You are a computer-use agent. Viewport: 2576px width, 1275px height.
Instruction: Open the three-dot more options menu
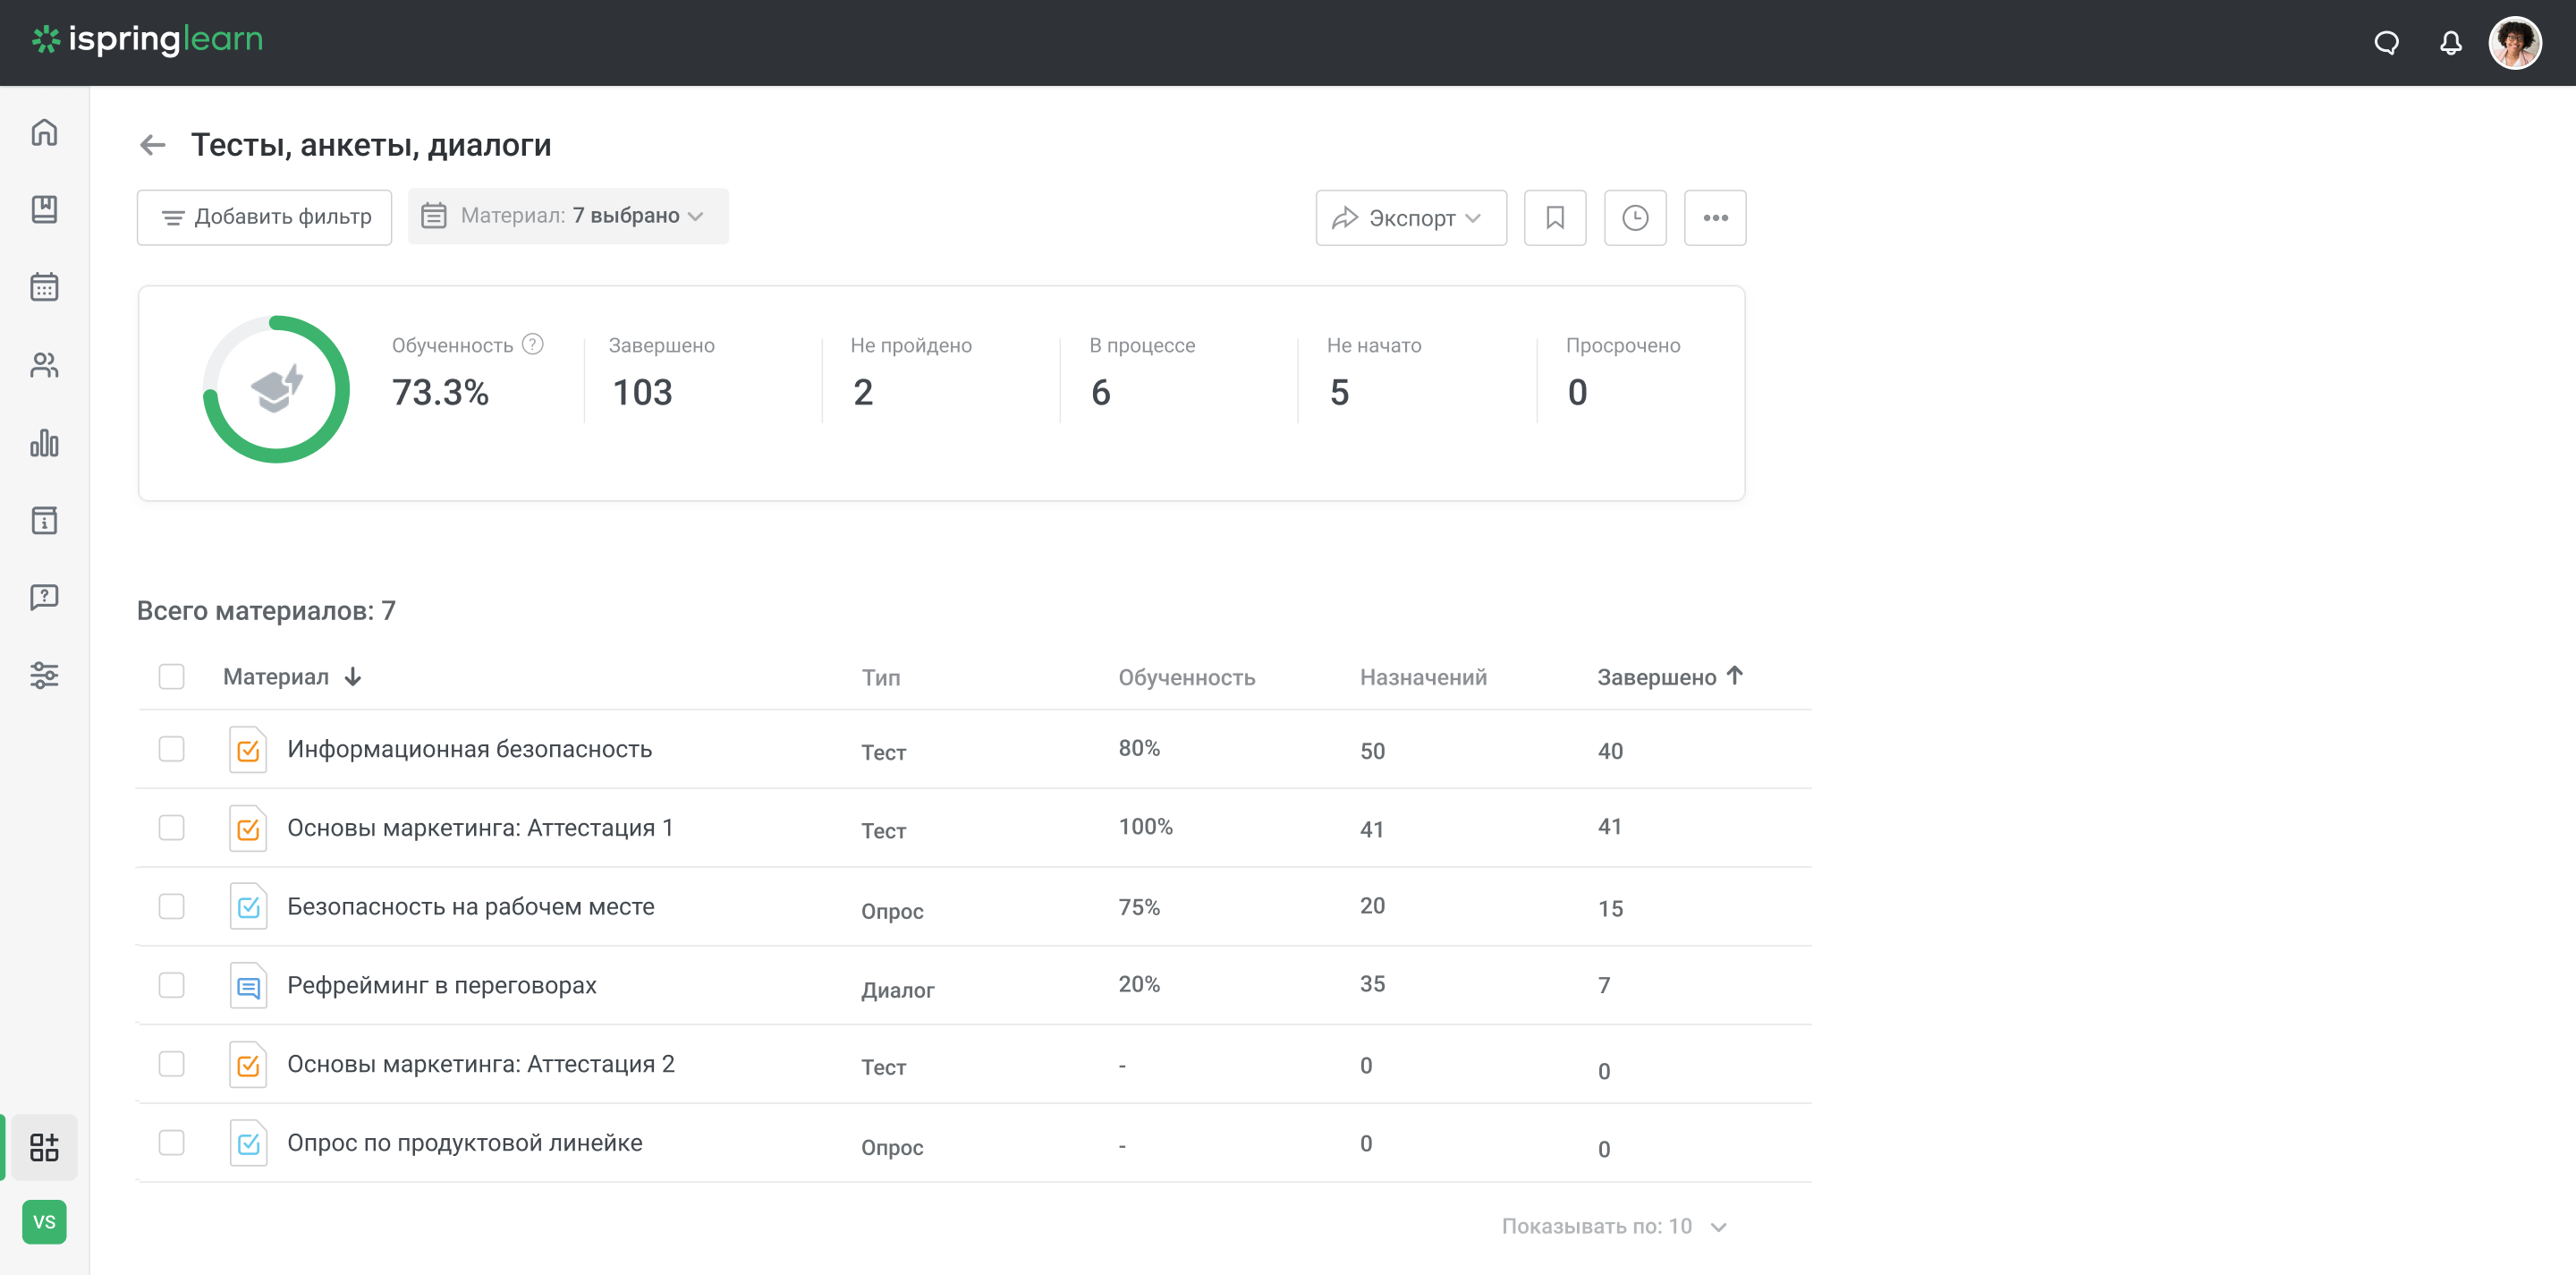(1715, 217)
